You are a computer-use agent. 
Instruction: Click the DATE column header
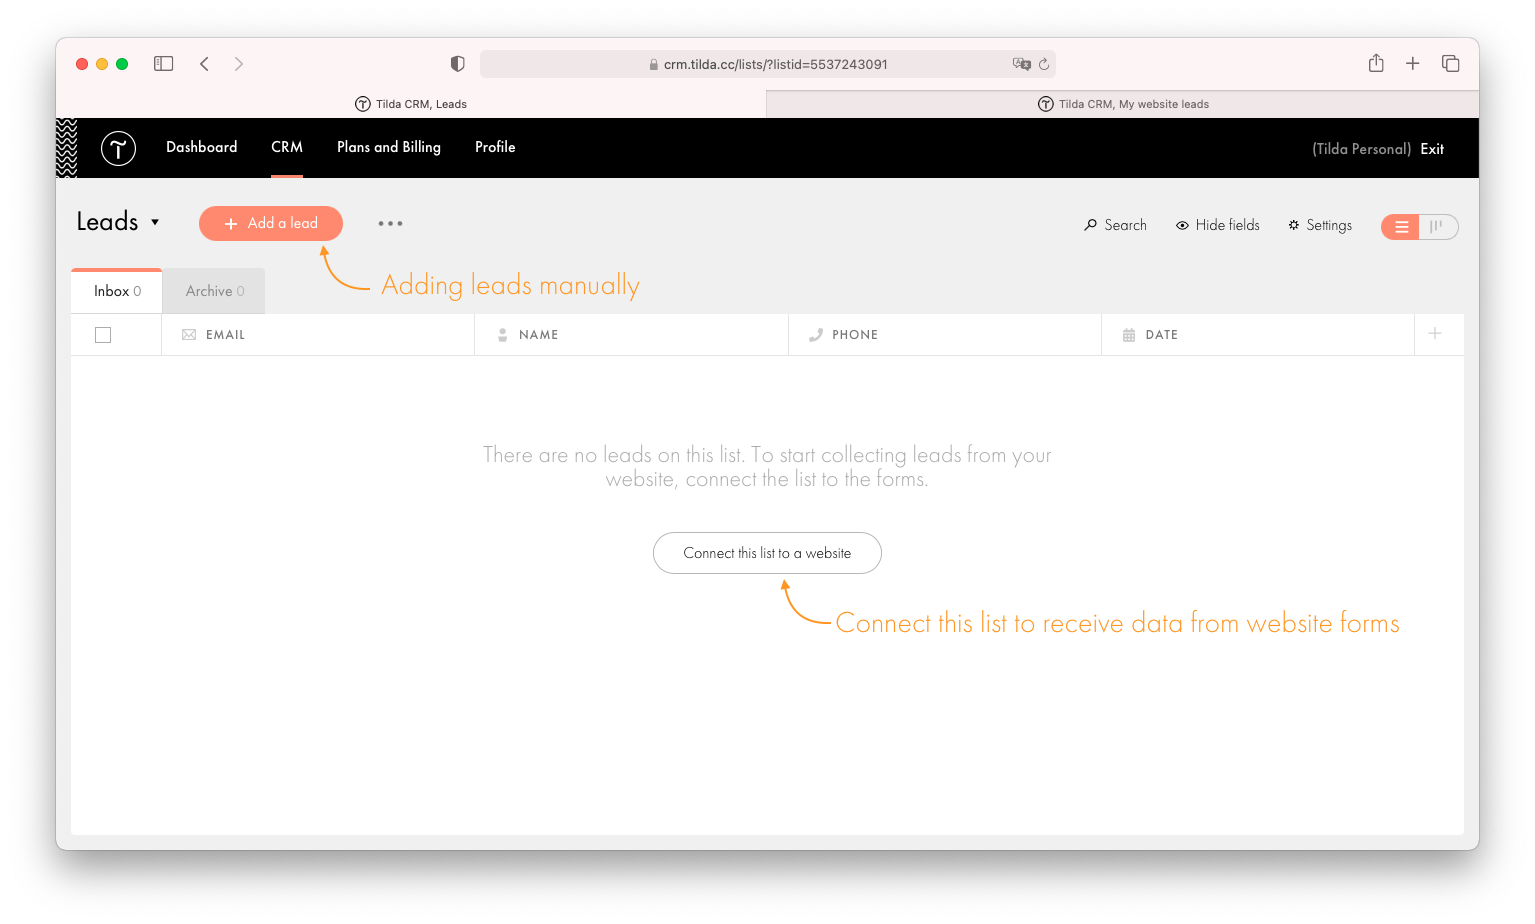point(1258,335)
